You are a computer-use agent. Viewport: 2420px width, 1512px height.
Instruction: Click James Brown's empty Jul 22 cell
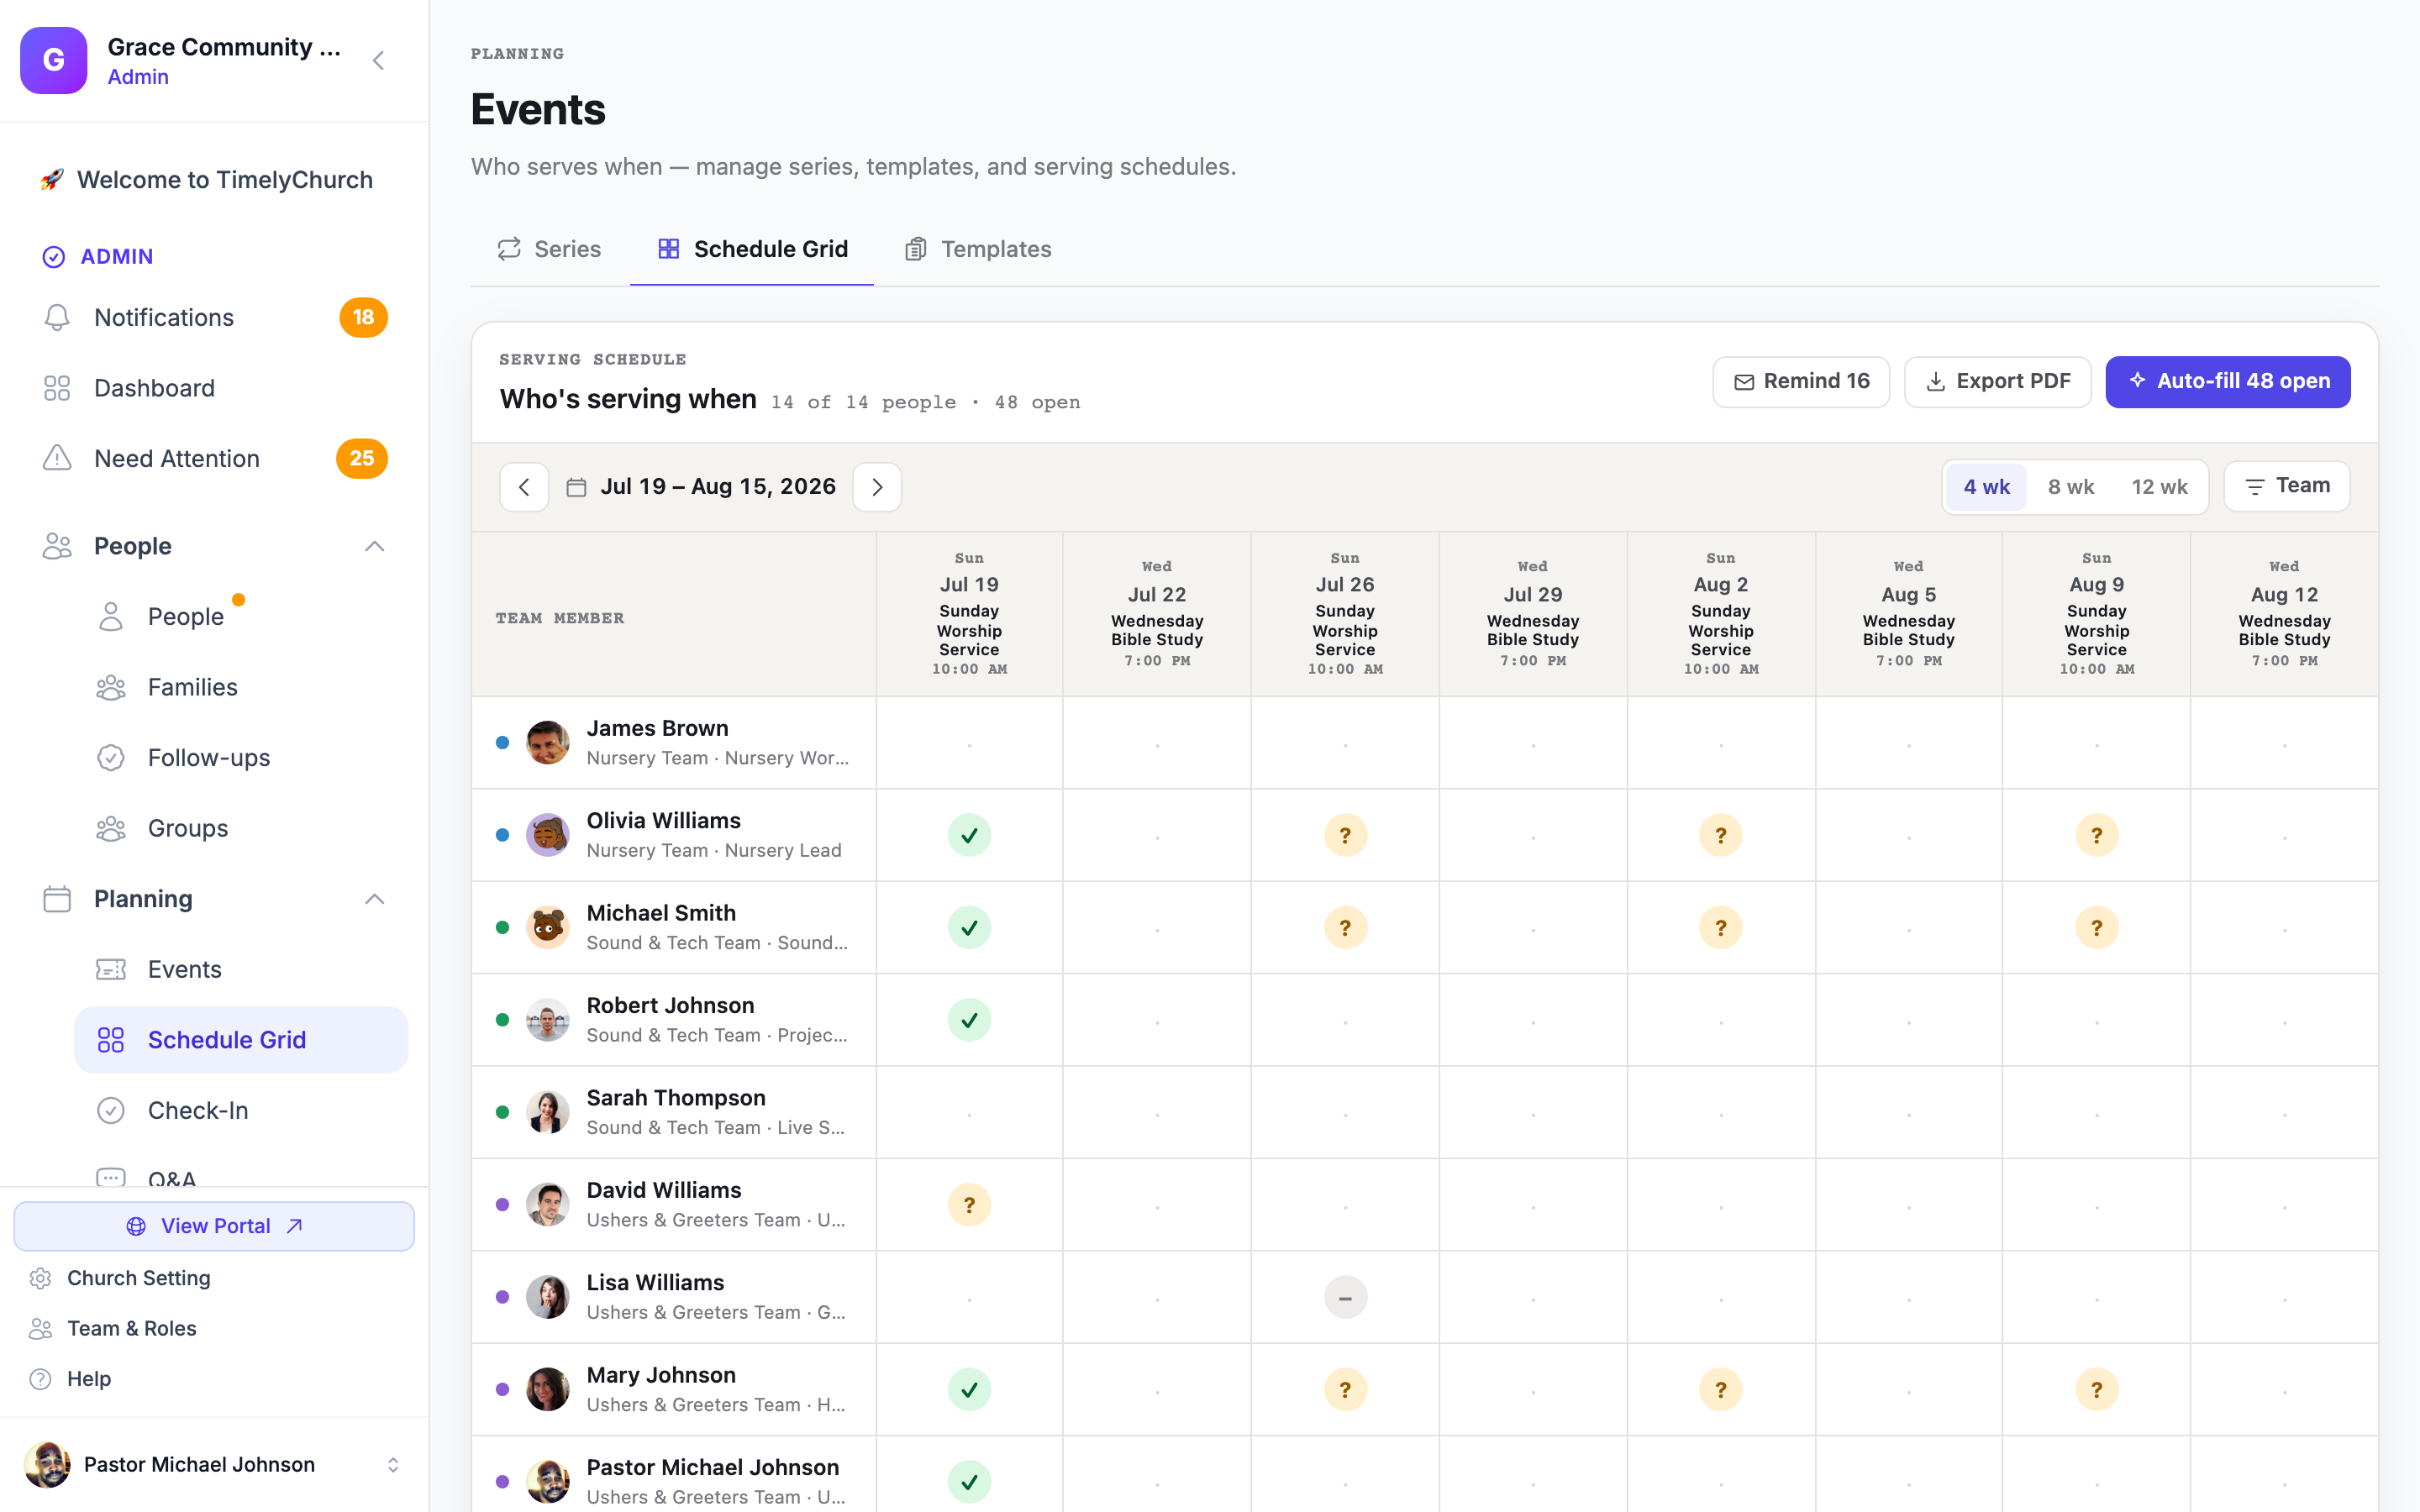click(x=1157, y=743)
